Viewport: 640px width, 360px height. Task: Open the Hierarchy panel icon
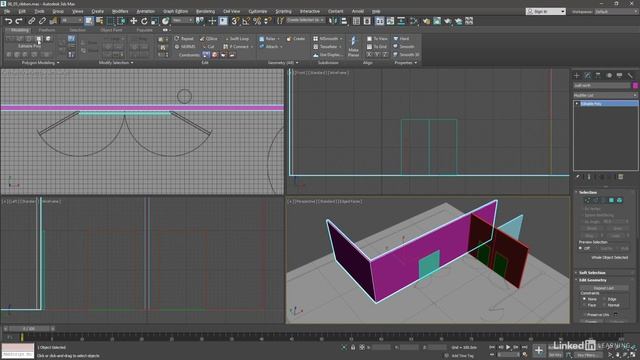coord(598,76)
